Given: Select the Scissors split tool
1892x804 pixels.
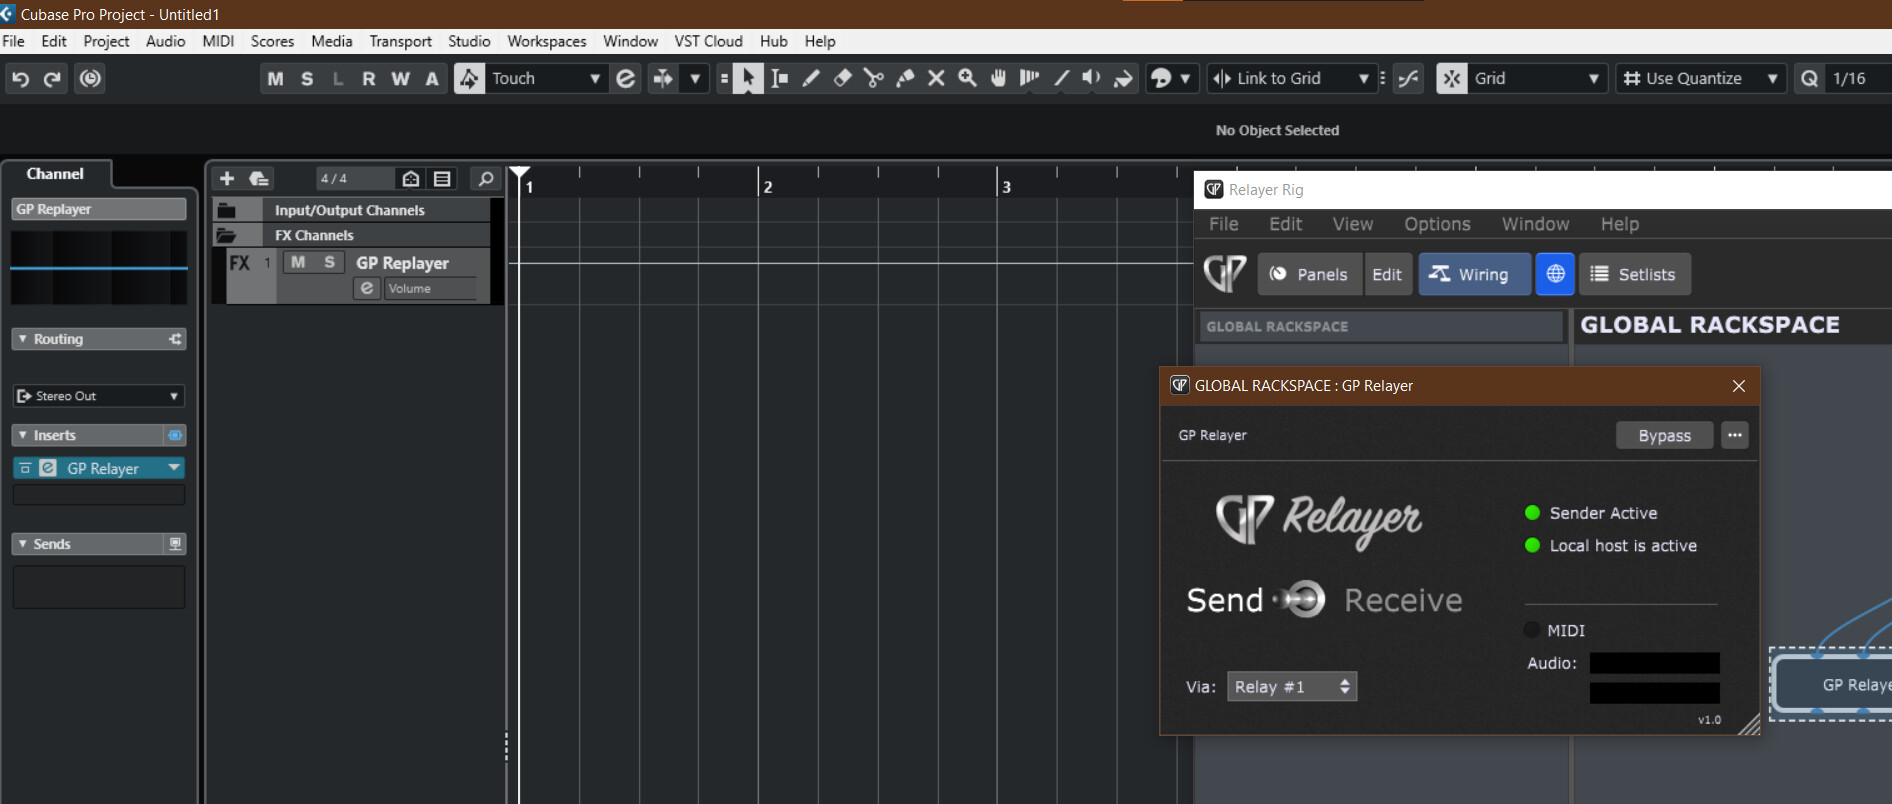Looking at the screenshot, I should 873,78.
